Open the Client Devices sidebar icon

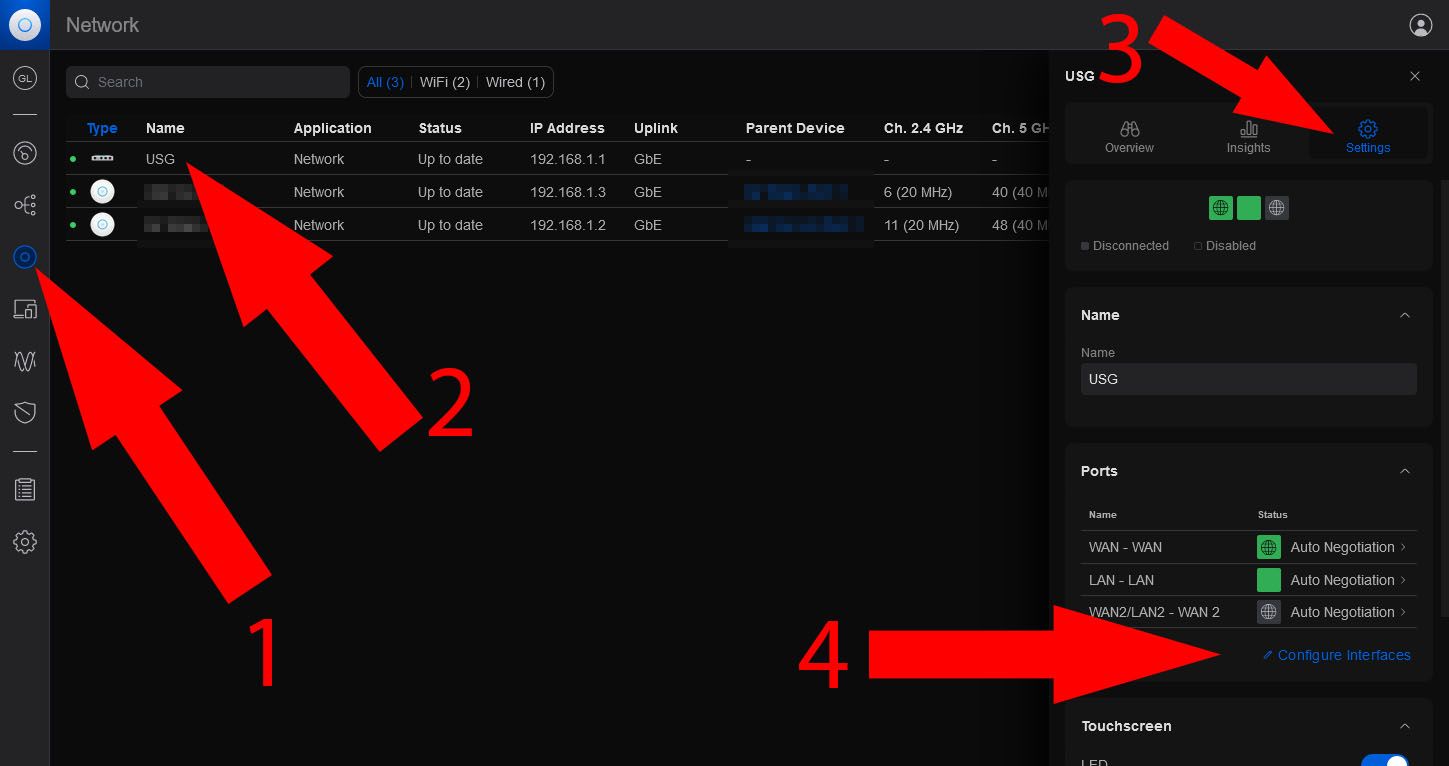(x=25, y=309)
